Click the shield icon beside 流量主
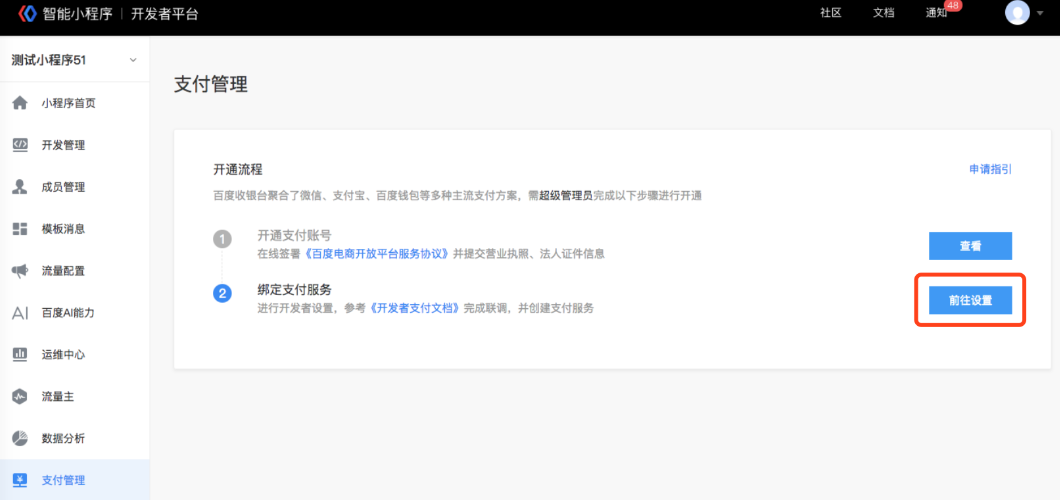 point(20,397)
